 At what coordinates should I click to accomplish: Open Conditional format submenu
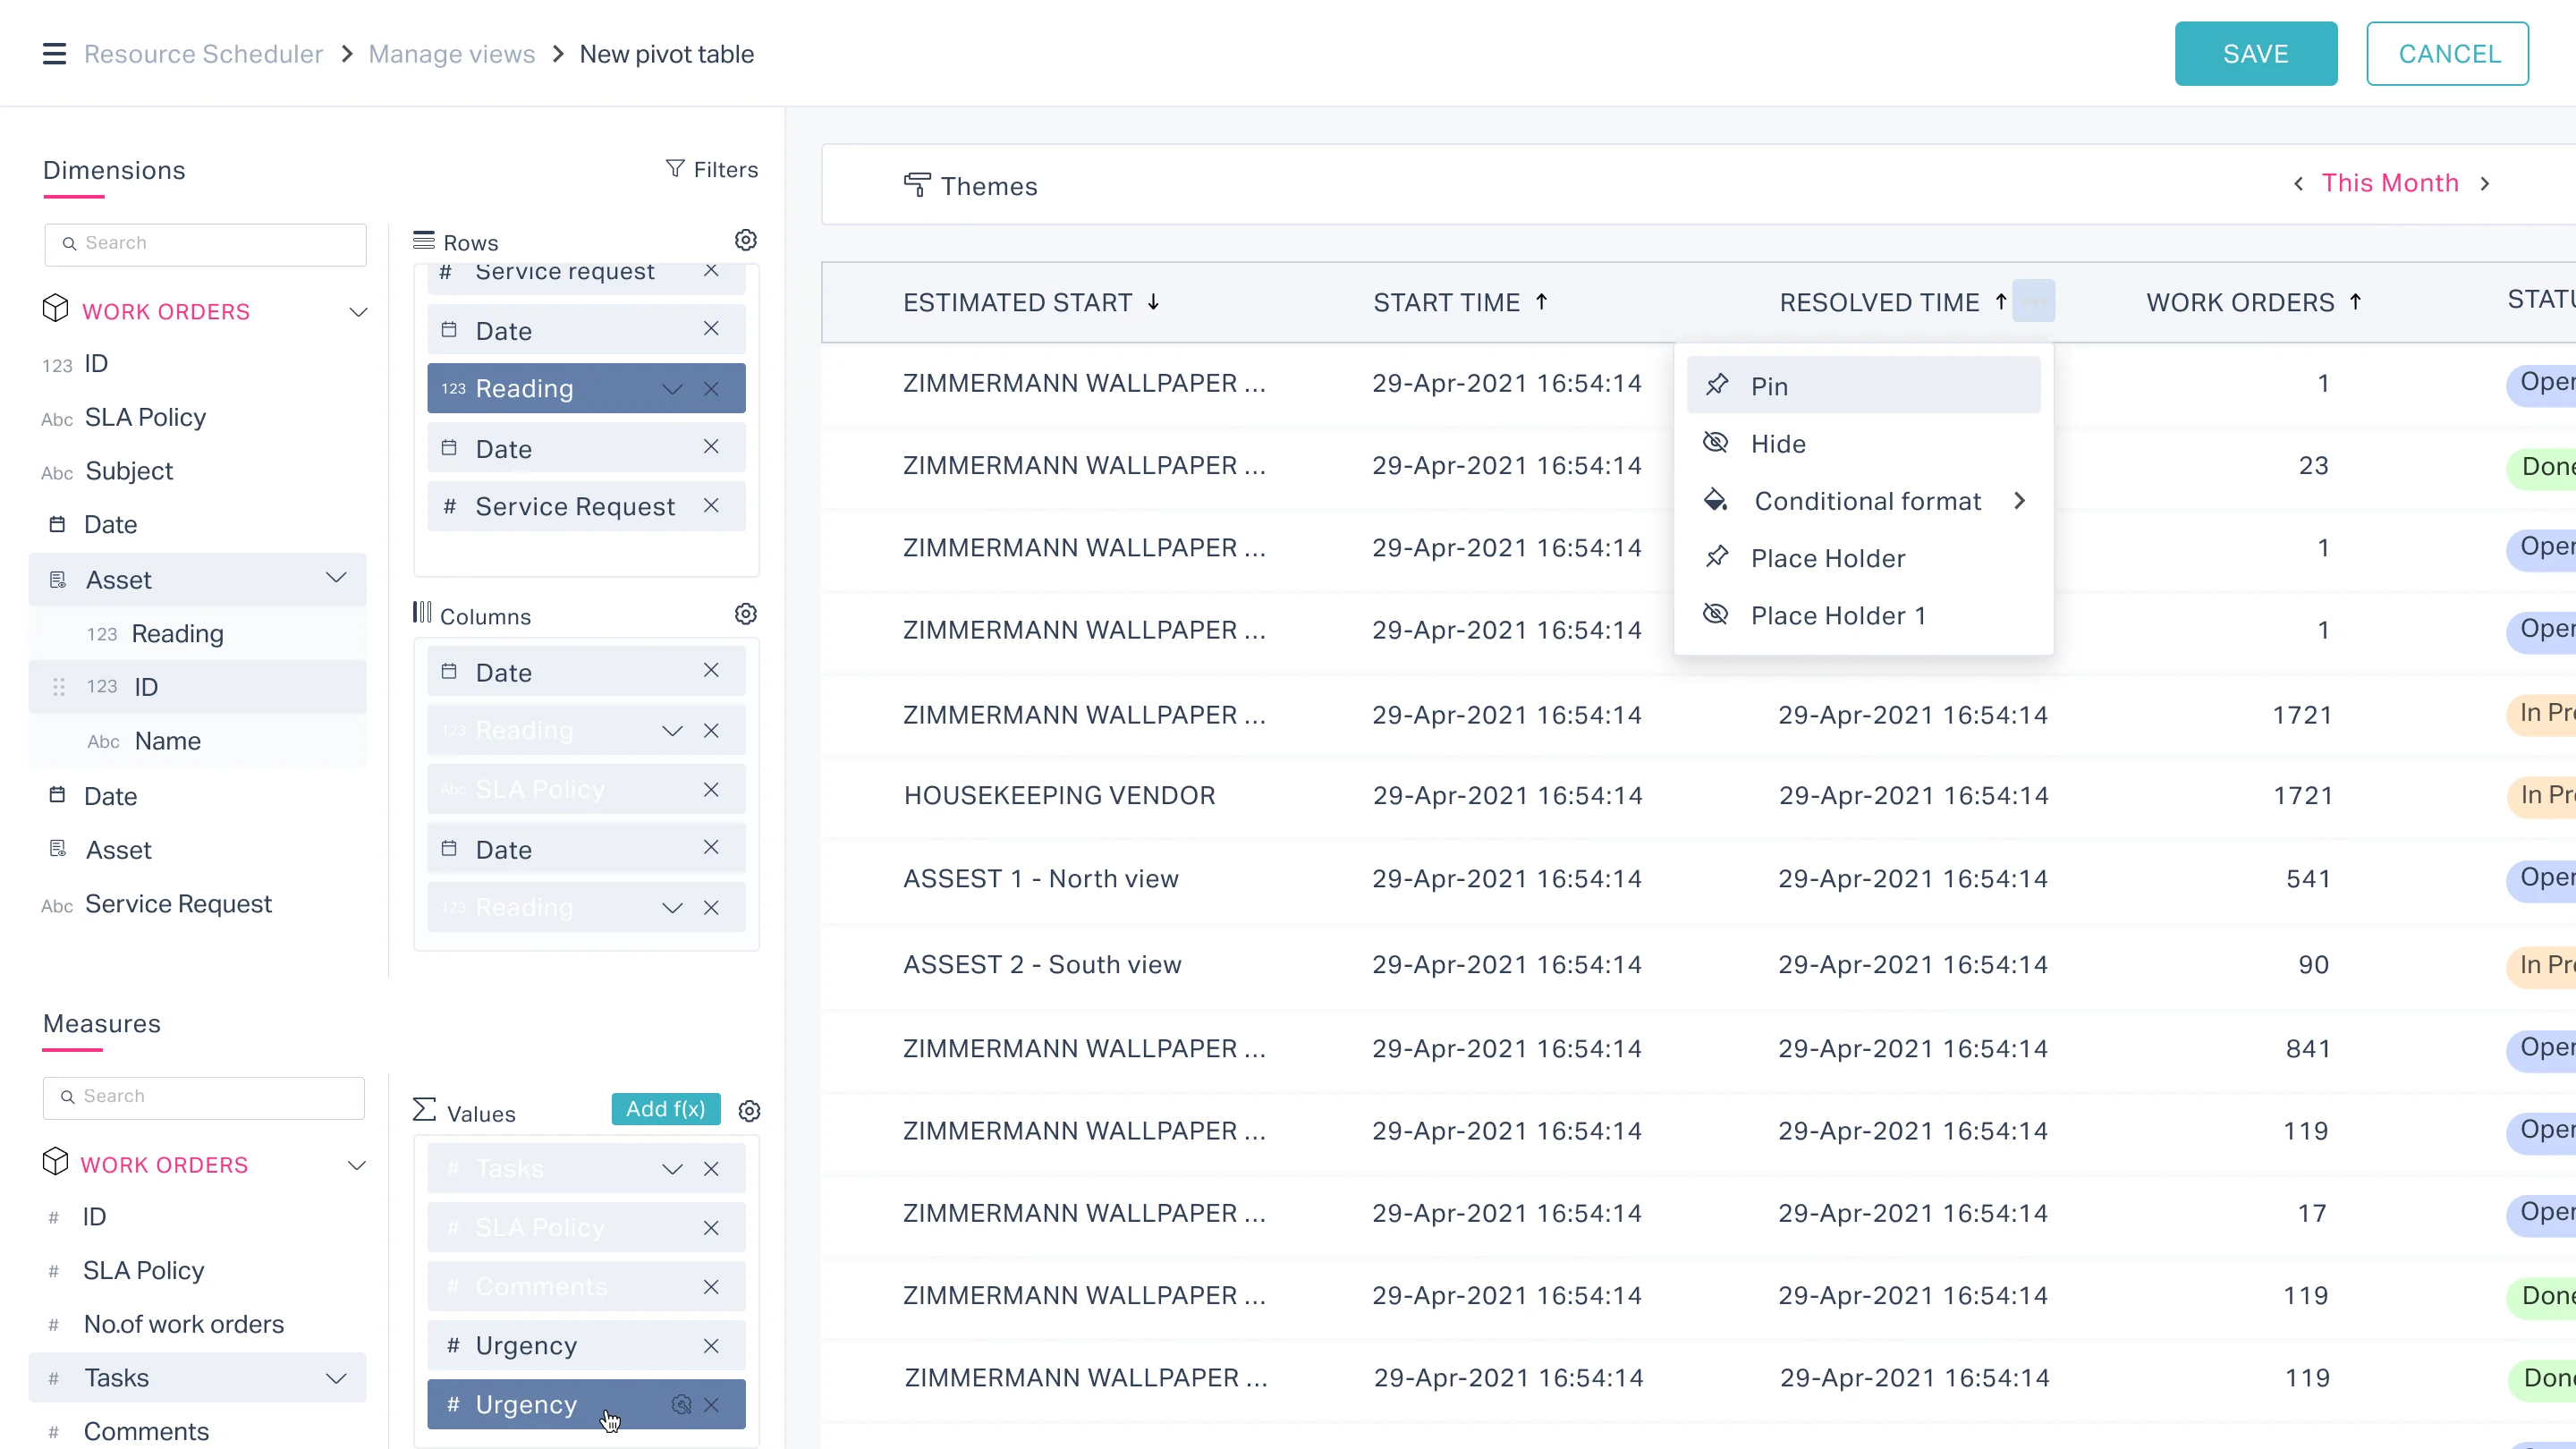[1863, 500]
